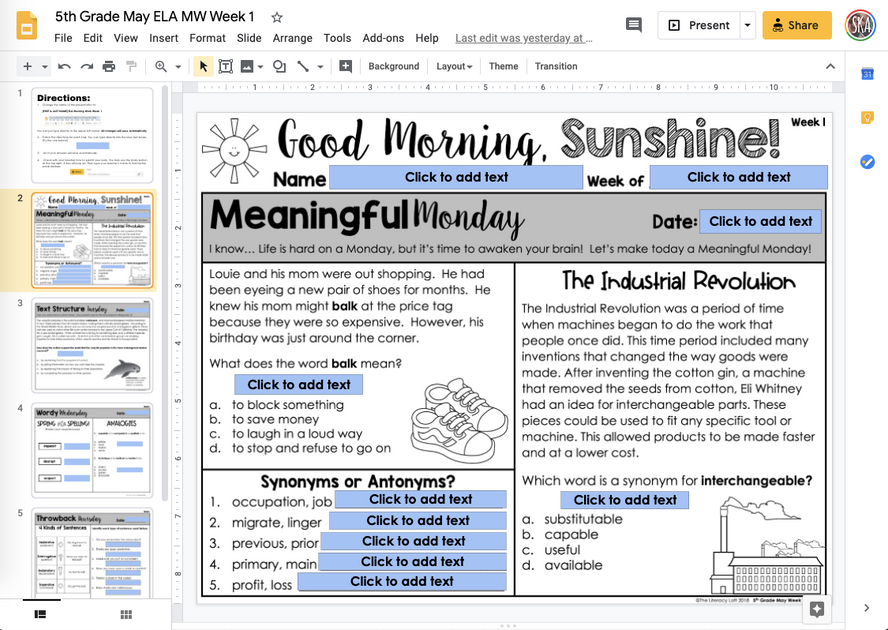This screenshot has width=888, height=630.
Task: Click the Share button
Action: tap(797, 24)
